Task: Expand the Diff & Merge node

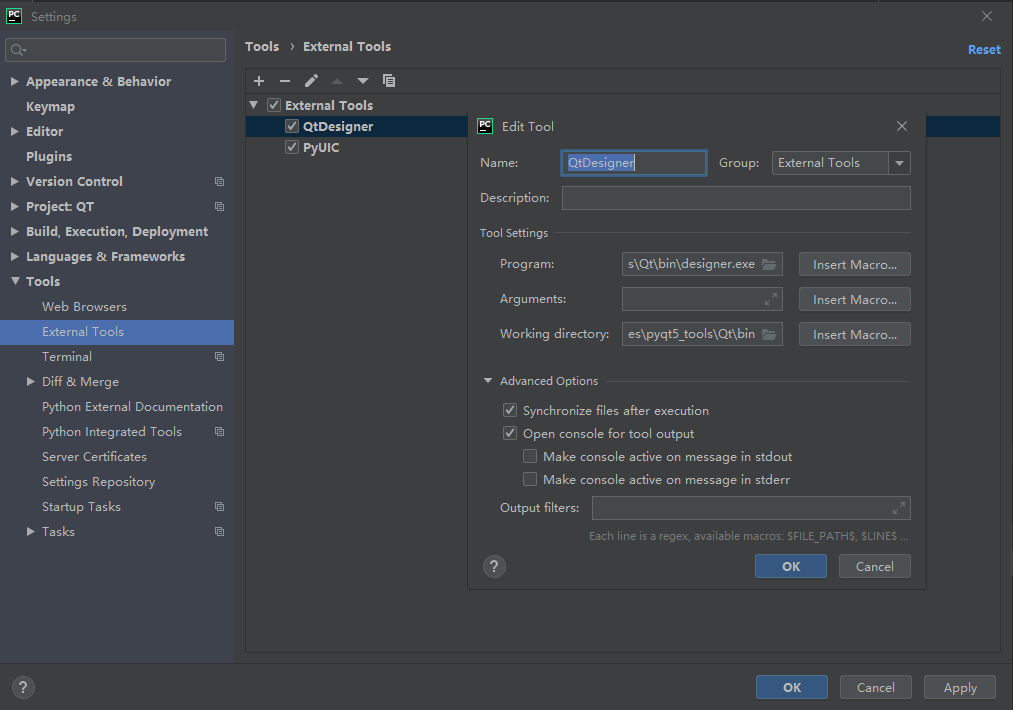Action: coord(30,382)
